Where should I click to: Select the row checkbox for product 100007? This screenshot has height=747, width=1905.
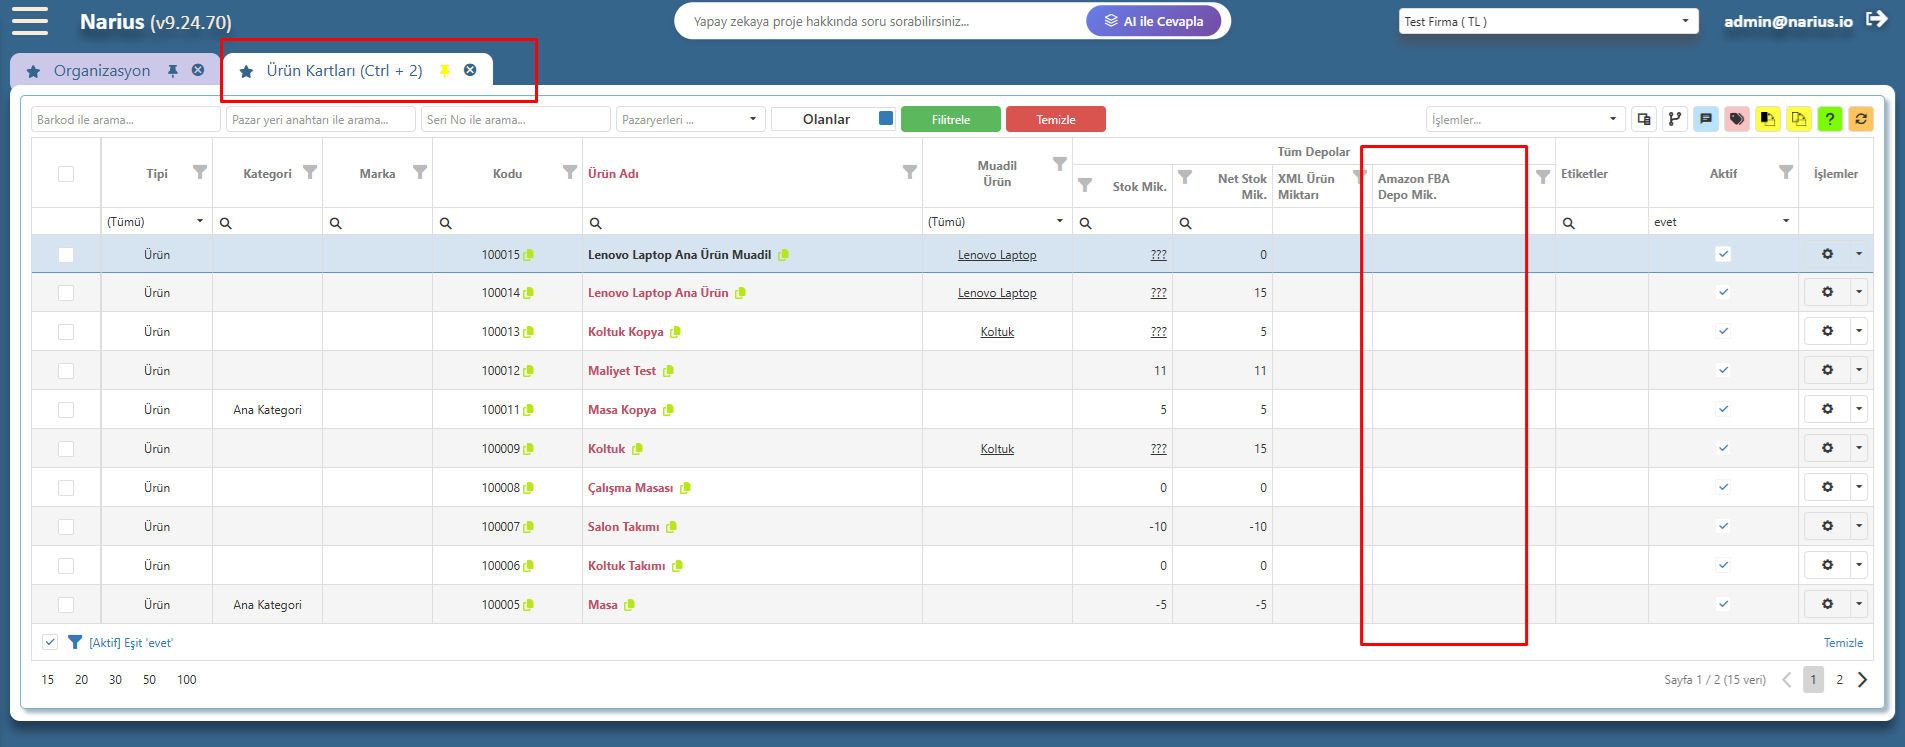click(x=66, y=527)
